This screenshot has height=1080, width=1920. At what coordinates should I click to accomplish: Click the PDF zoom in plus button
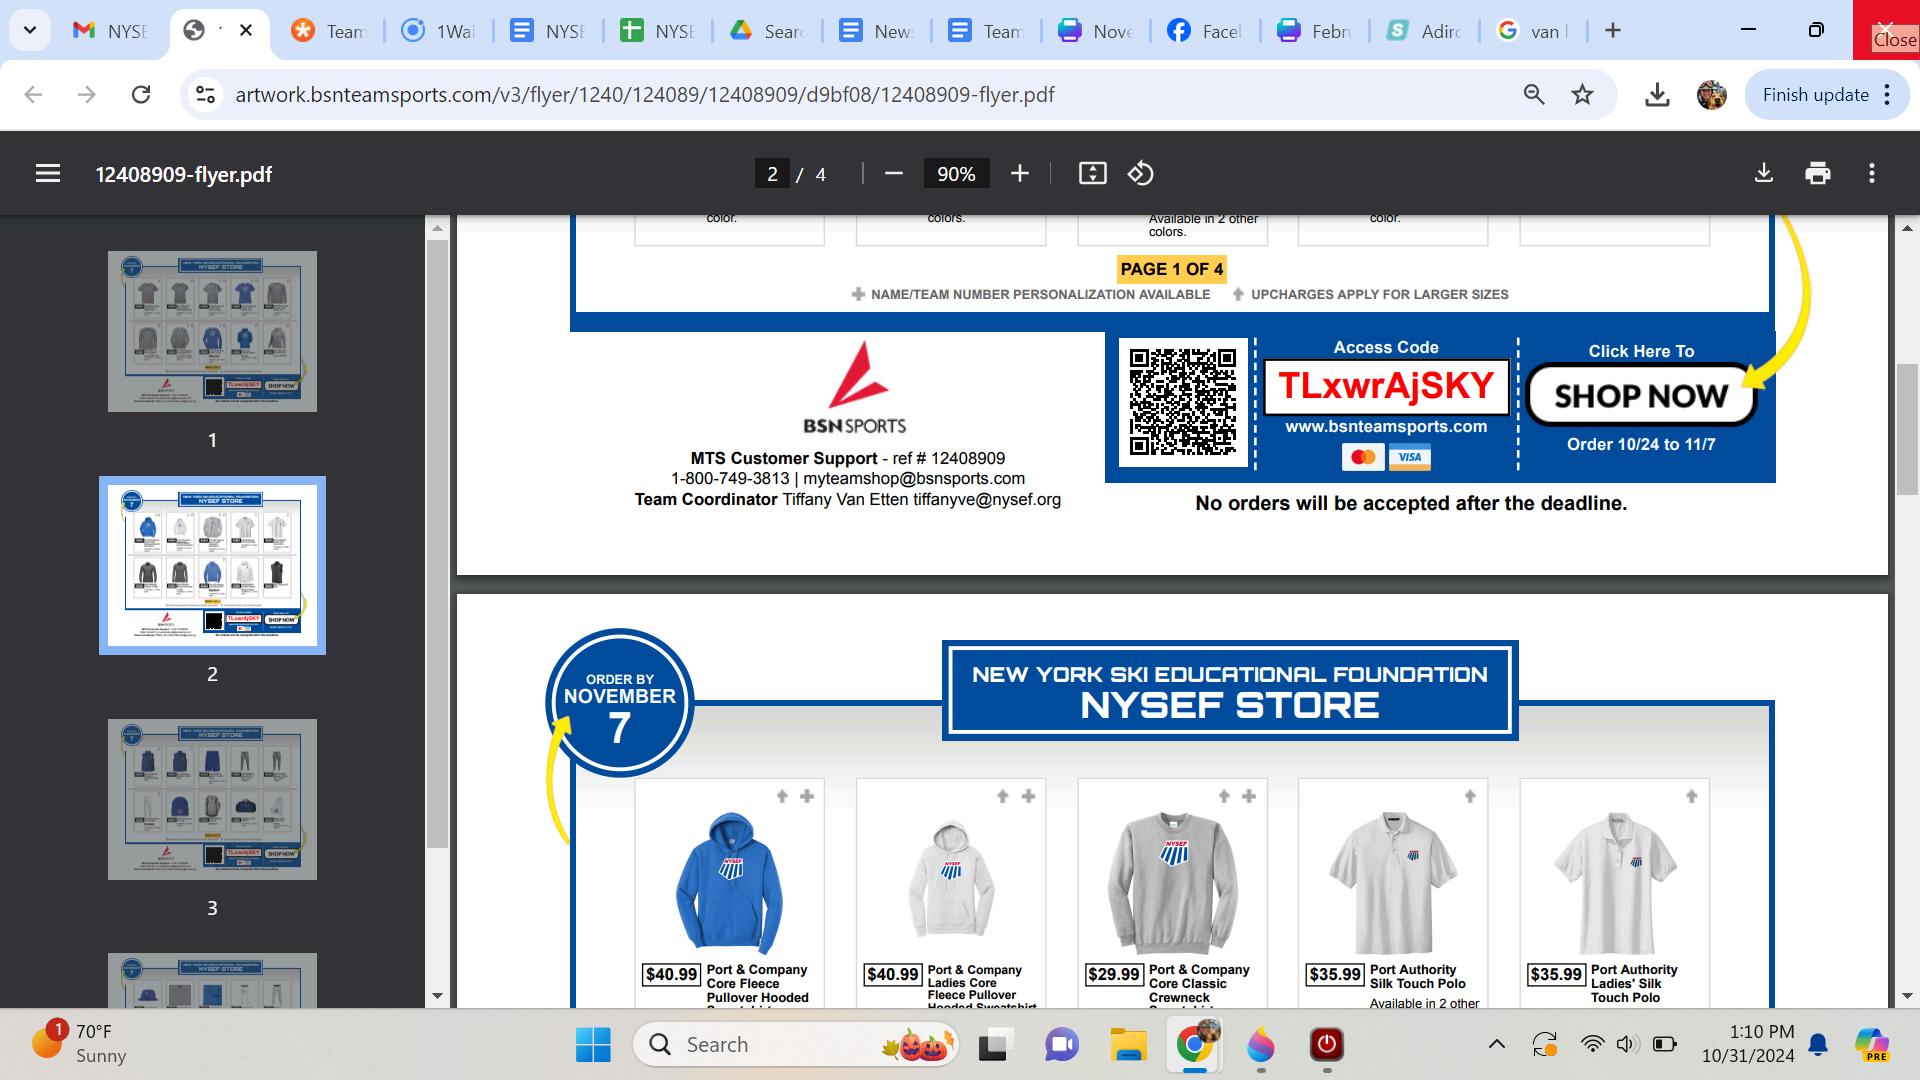tap(1019, 174)
